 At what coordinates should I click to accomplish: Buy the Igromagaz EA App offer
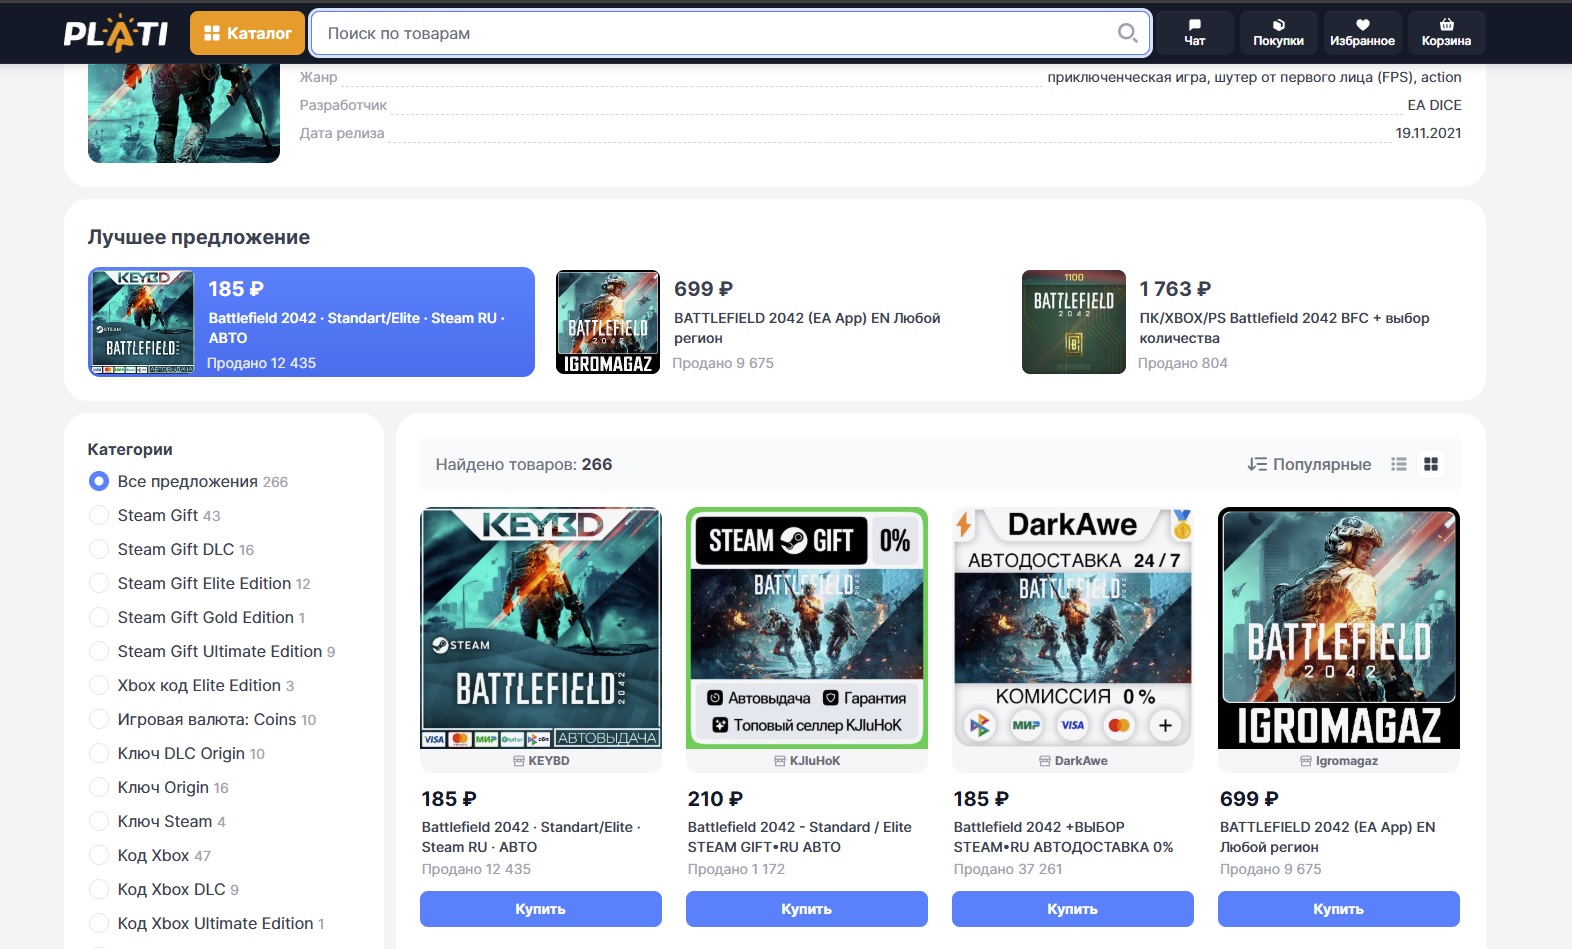click(x=1339, y=909)
